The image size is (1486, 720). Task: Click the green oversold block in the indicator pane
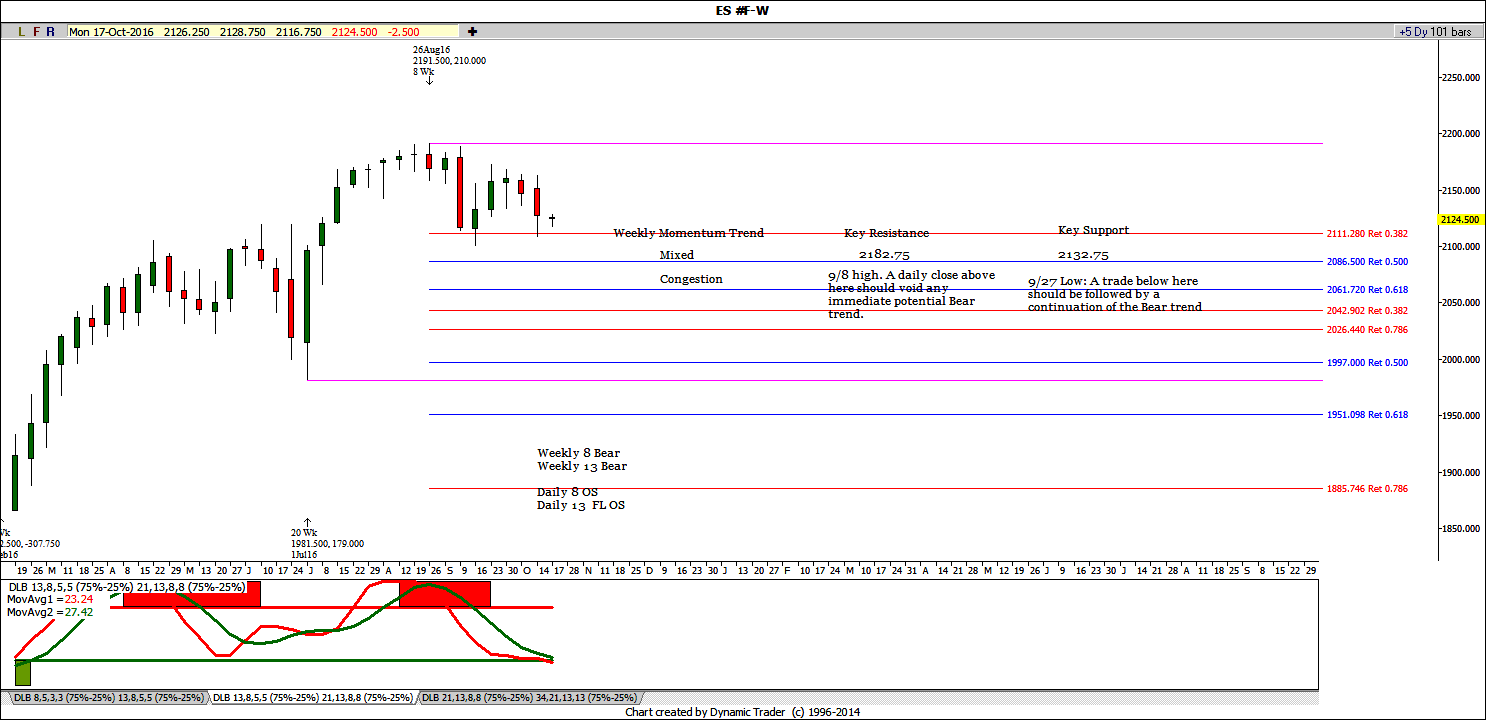pos(23,673)
